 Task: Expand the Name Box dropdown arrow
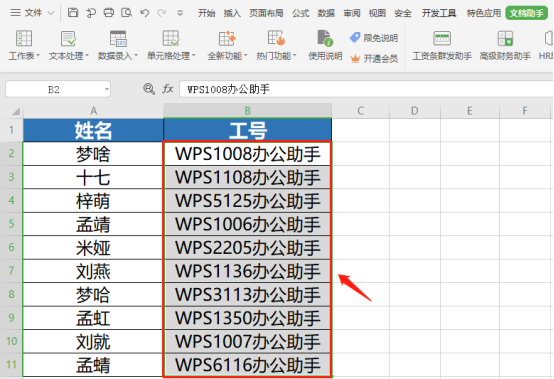[x=107, y=89]
